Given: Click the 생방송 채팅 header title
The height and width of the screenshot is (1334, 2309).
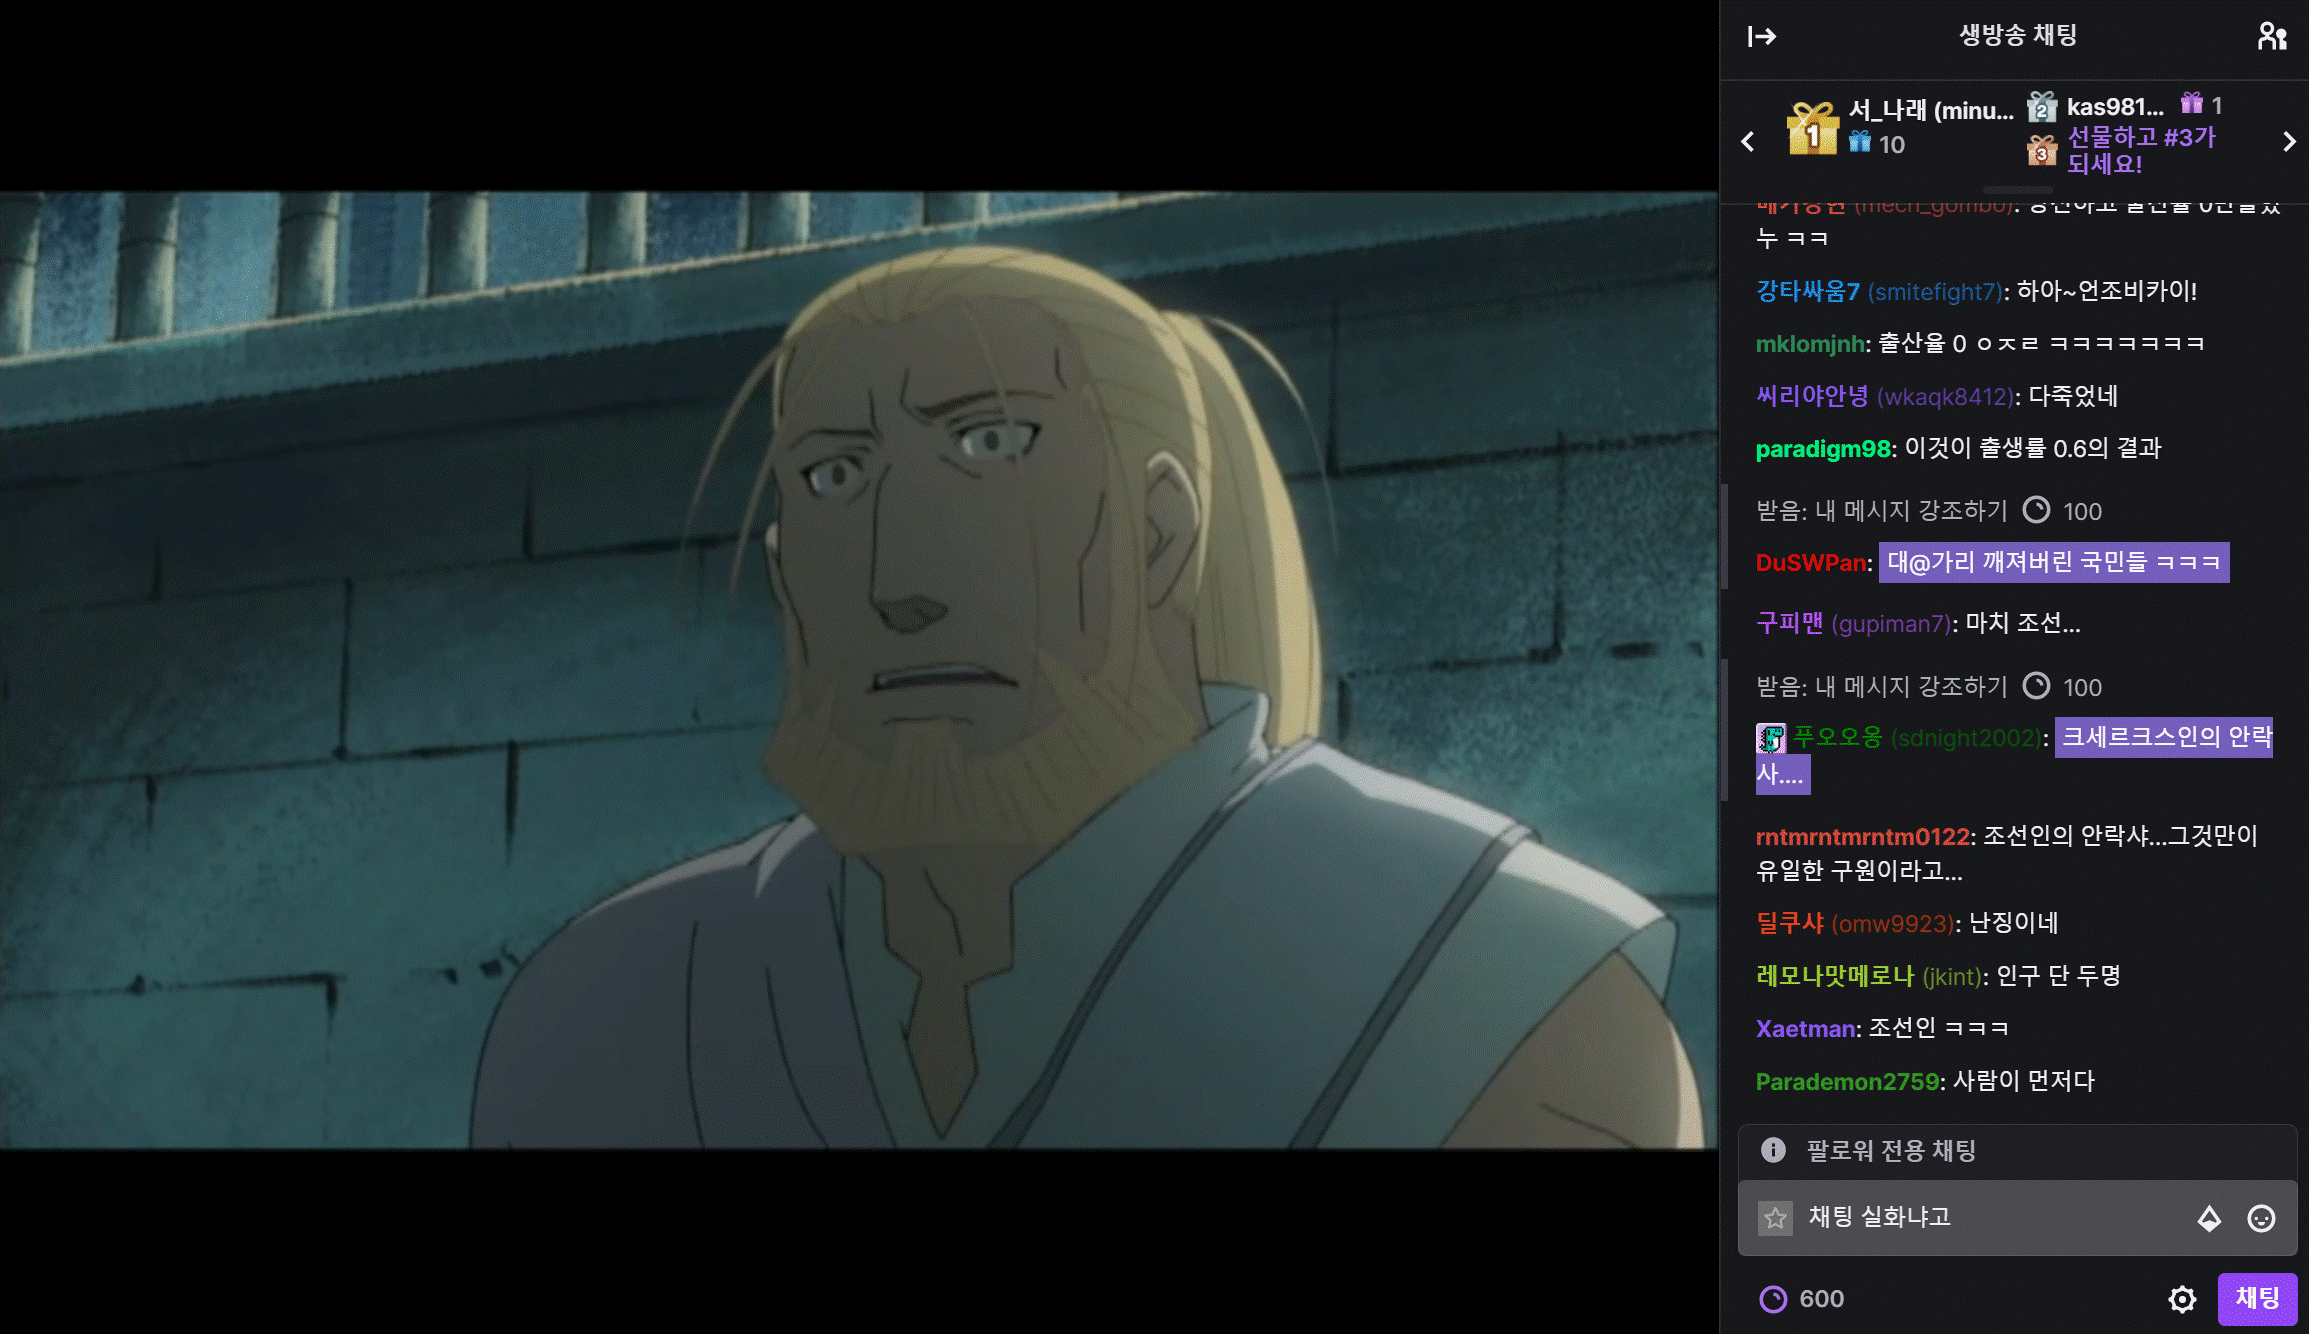Looking at the screenshot, I should point(2017,36).
